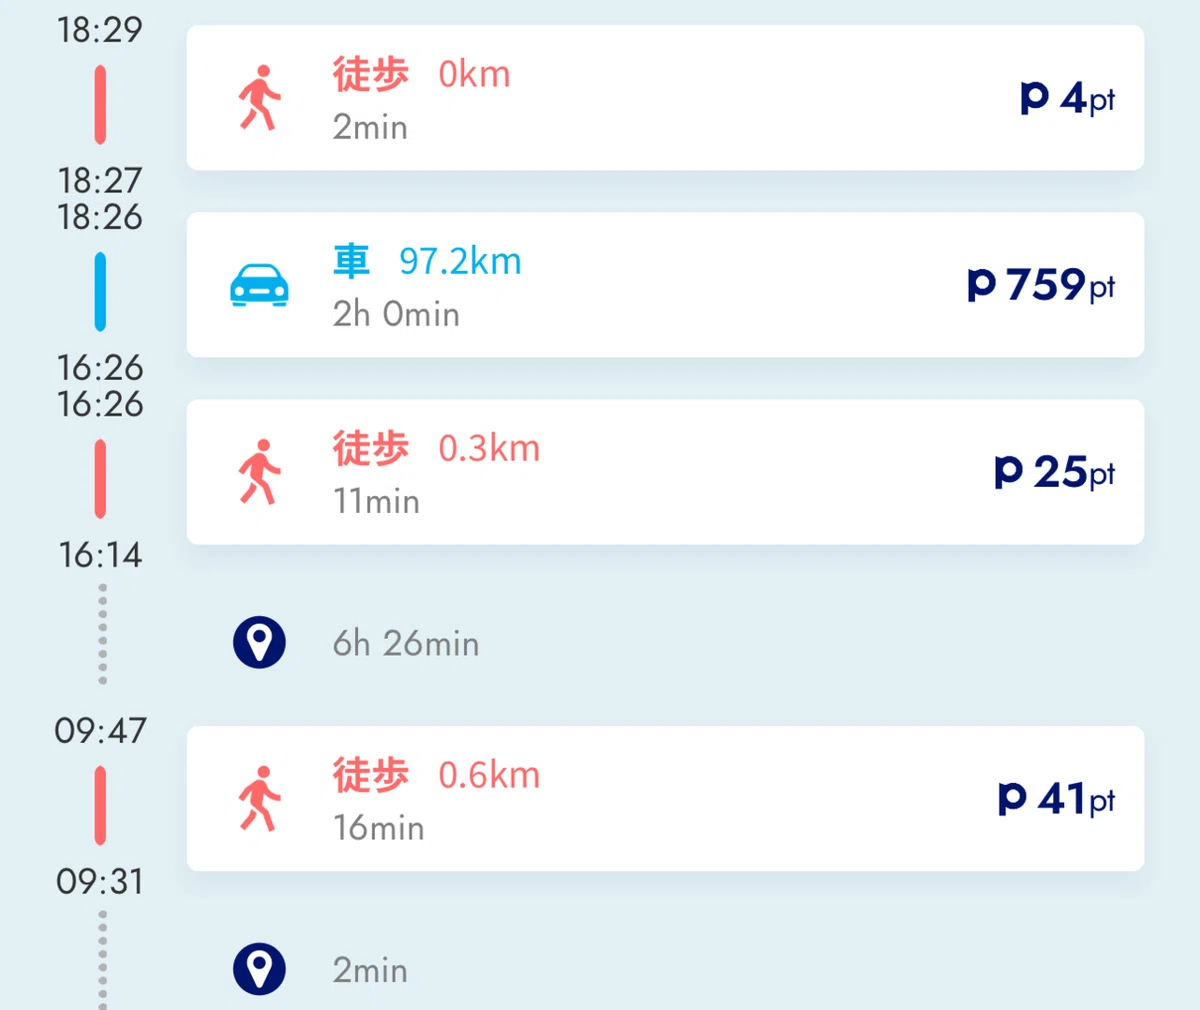Tap the 16:14 timestamp label
Image resolution: width=1200 pixels, height=1010 pixels.
pos(100,555)
